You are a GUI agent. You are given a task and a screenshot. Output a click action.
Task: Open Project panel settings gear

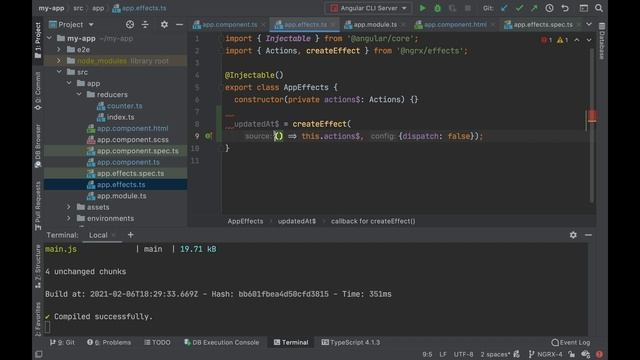coord(164,24)
